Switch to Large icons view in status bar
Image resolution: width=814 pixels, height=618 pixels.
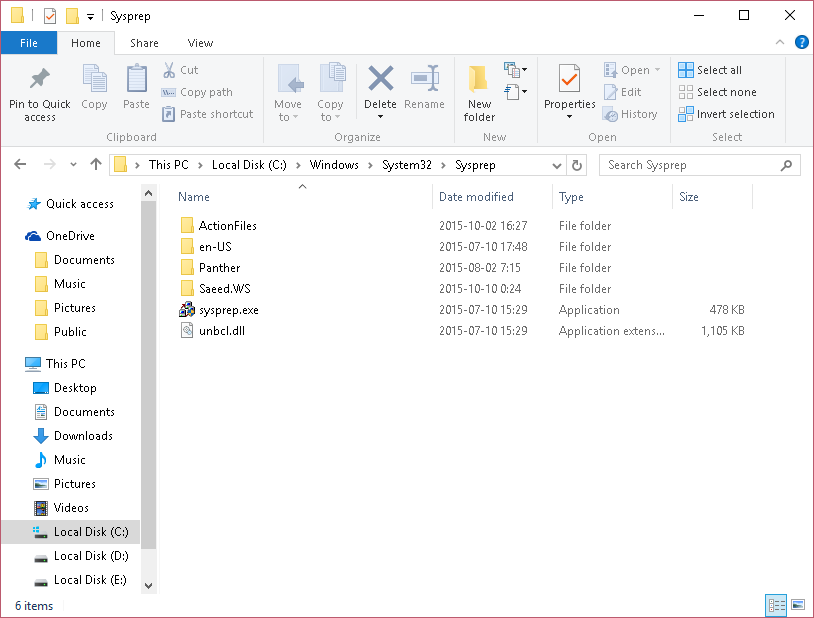click(798, 605)
